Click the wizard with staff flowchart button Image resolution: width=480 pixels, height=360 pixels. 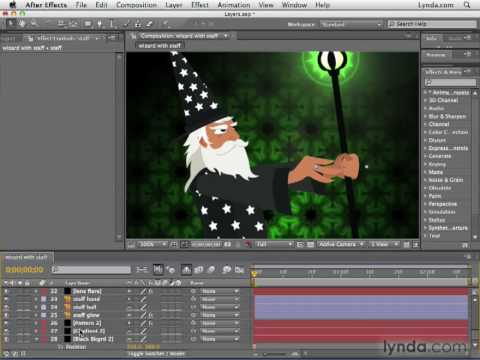pos(159,45)
